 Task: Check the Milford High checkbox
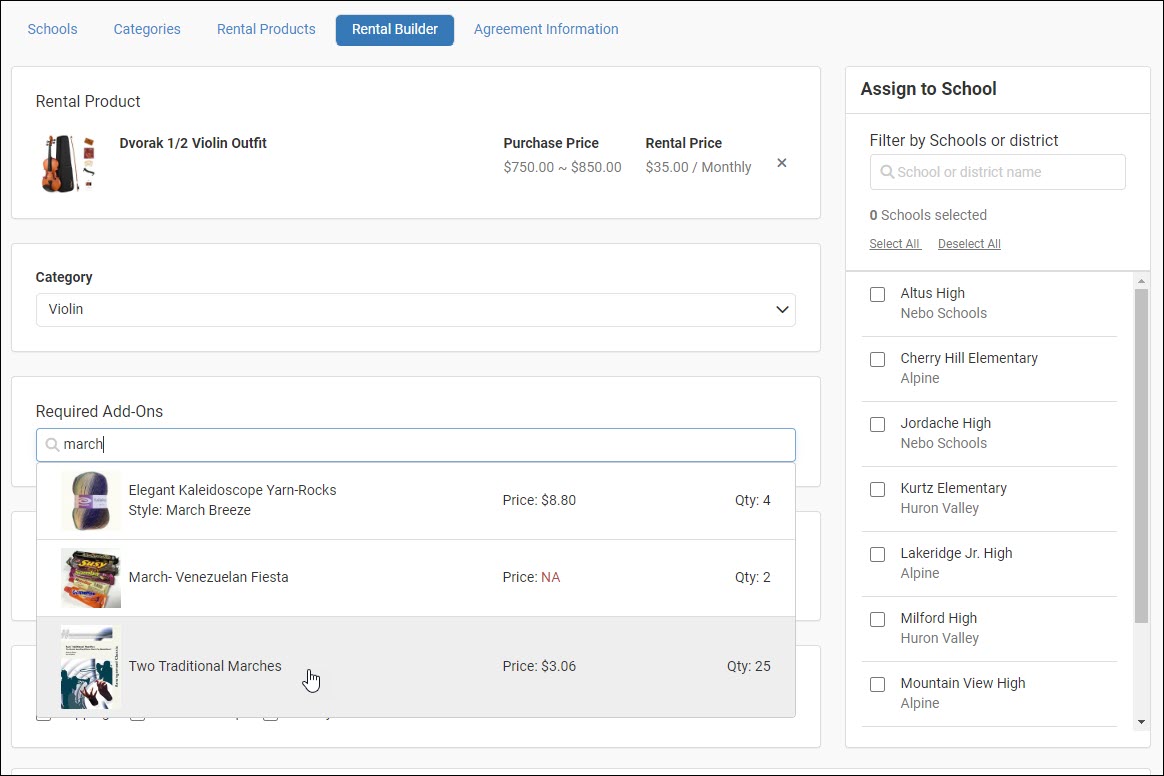coord(877,619)
